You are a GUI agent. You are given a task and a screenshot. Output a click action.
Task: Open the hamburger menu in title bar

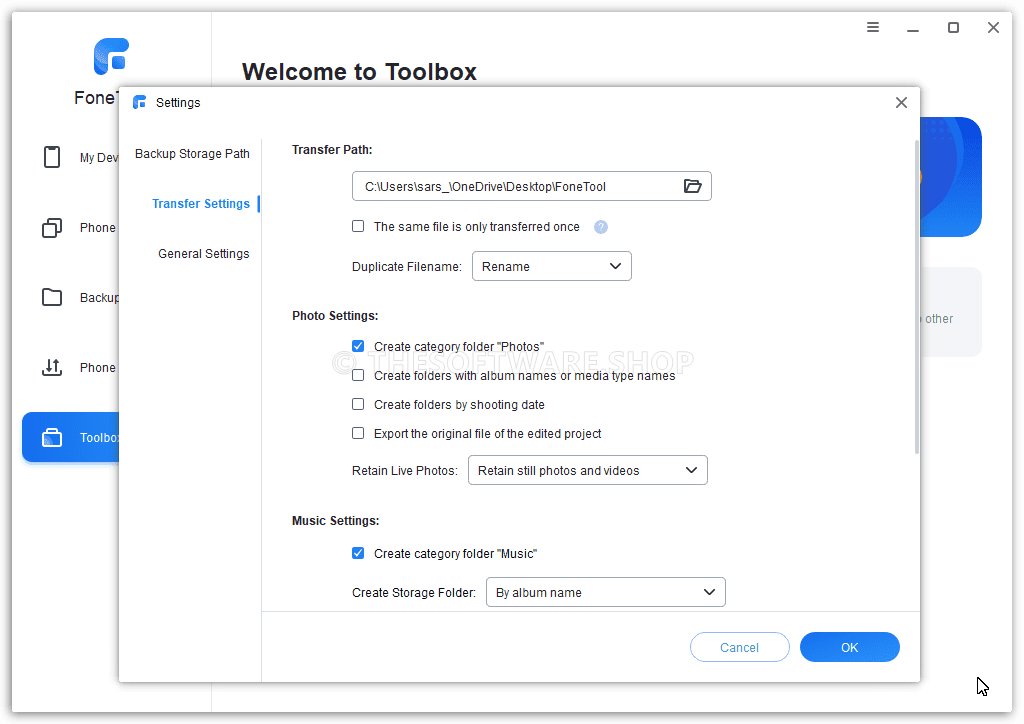[872, 27]
